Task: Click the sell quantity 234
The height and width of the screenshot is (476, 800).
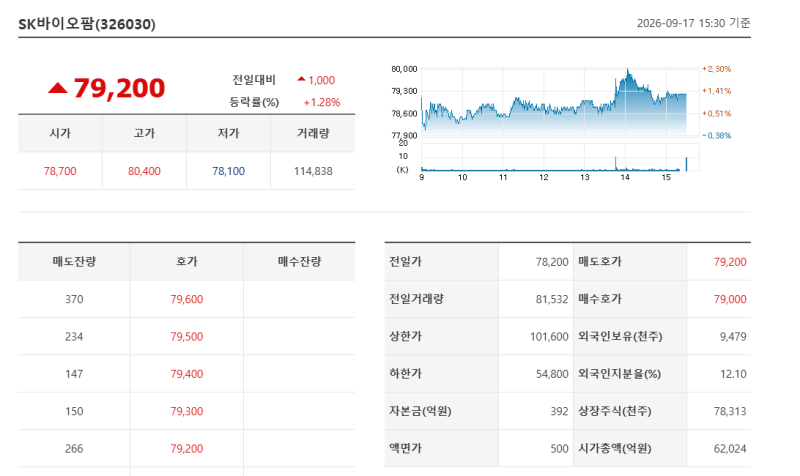Action: [x=74, y=337]
